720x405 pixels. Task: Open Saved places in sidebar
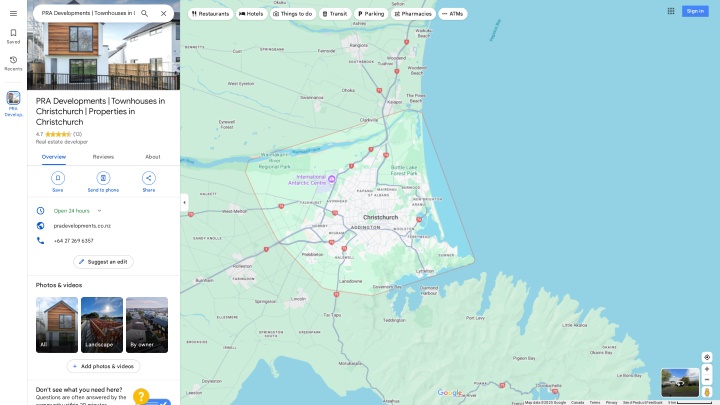[x=13, y=36]
